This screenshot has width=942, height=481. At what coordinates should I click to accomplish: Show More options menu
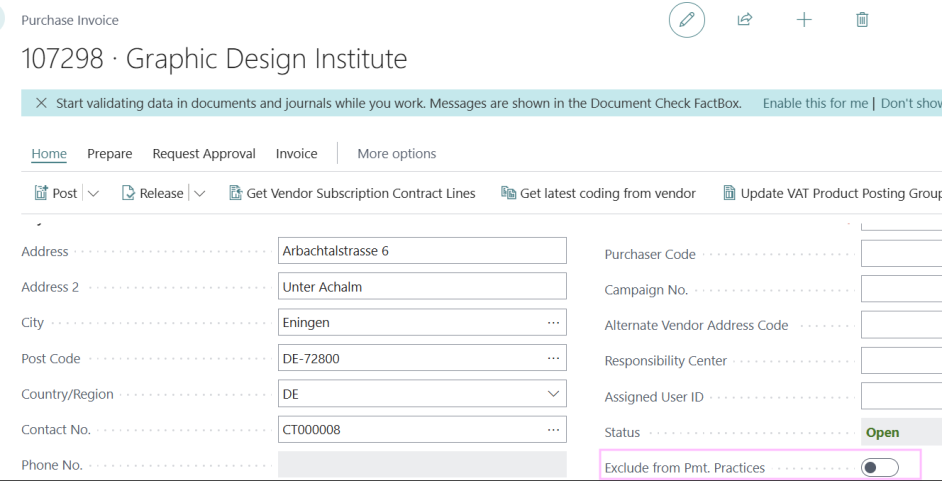tap(397, 154)
